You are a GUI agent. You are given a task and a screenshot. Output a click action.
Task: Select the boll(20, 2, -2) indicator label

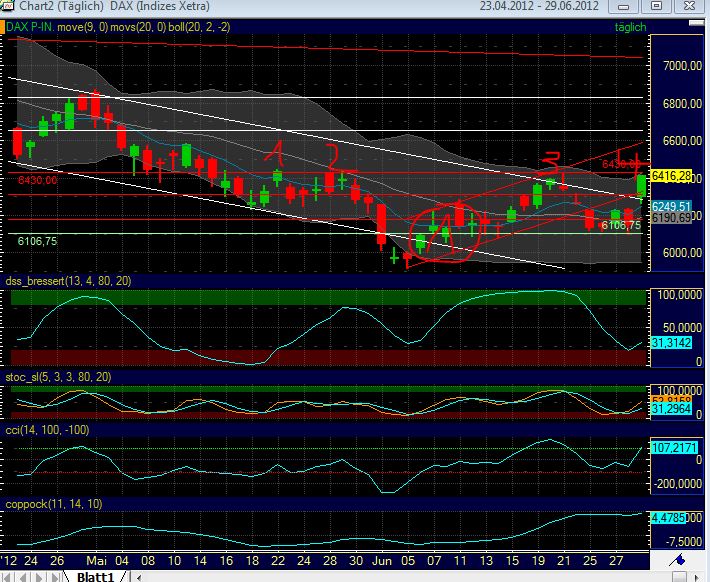(199, 27)
